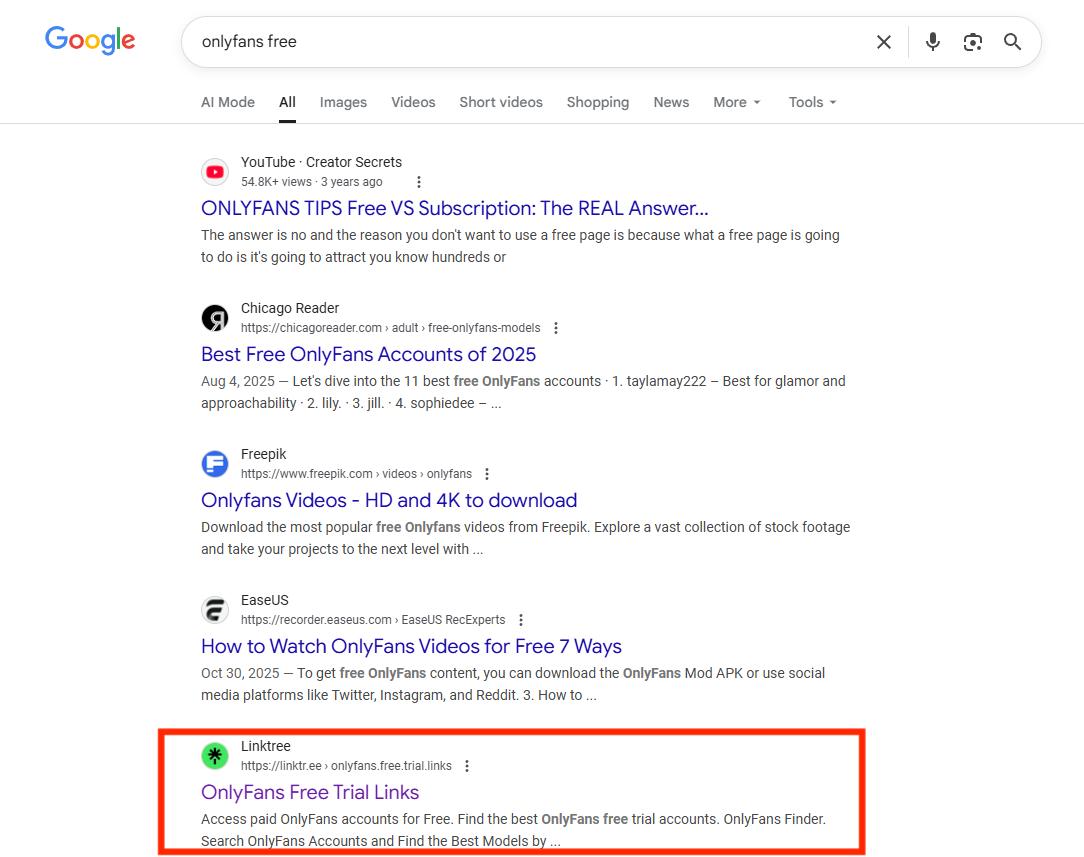Clear the search box with the X icon

point(884,42)
